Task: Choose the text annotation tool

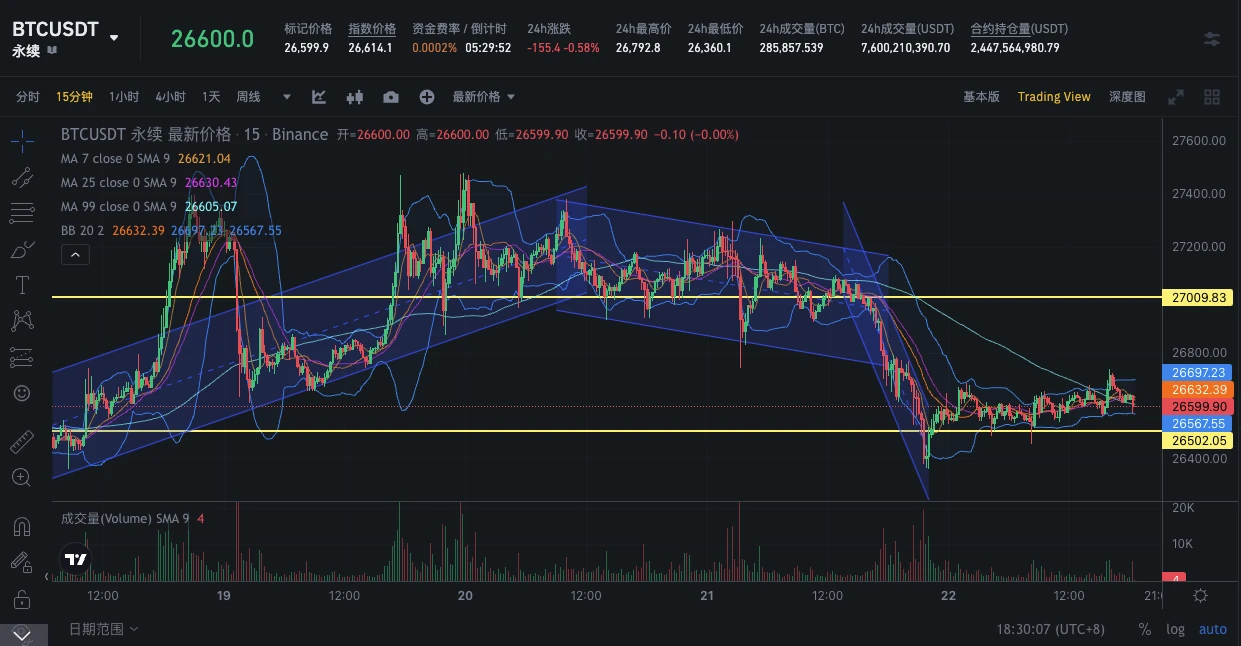Action: pyautogui.click(x=22, y=285)
